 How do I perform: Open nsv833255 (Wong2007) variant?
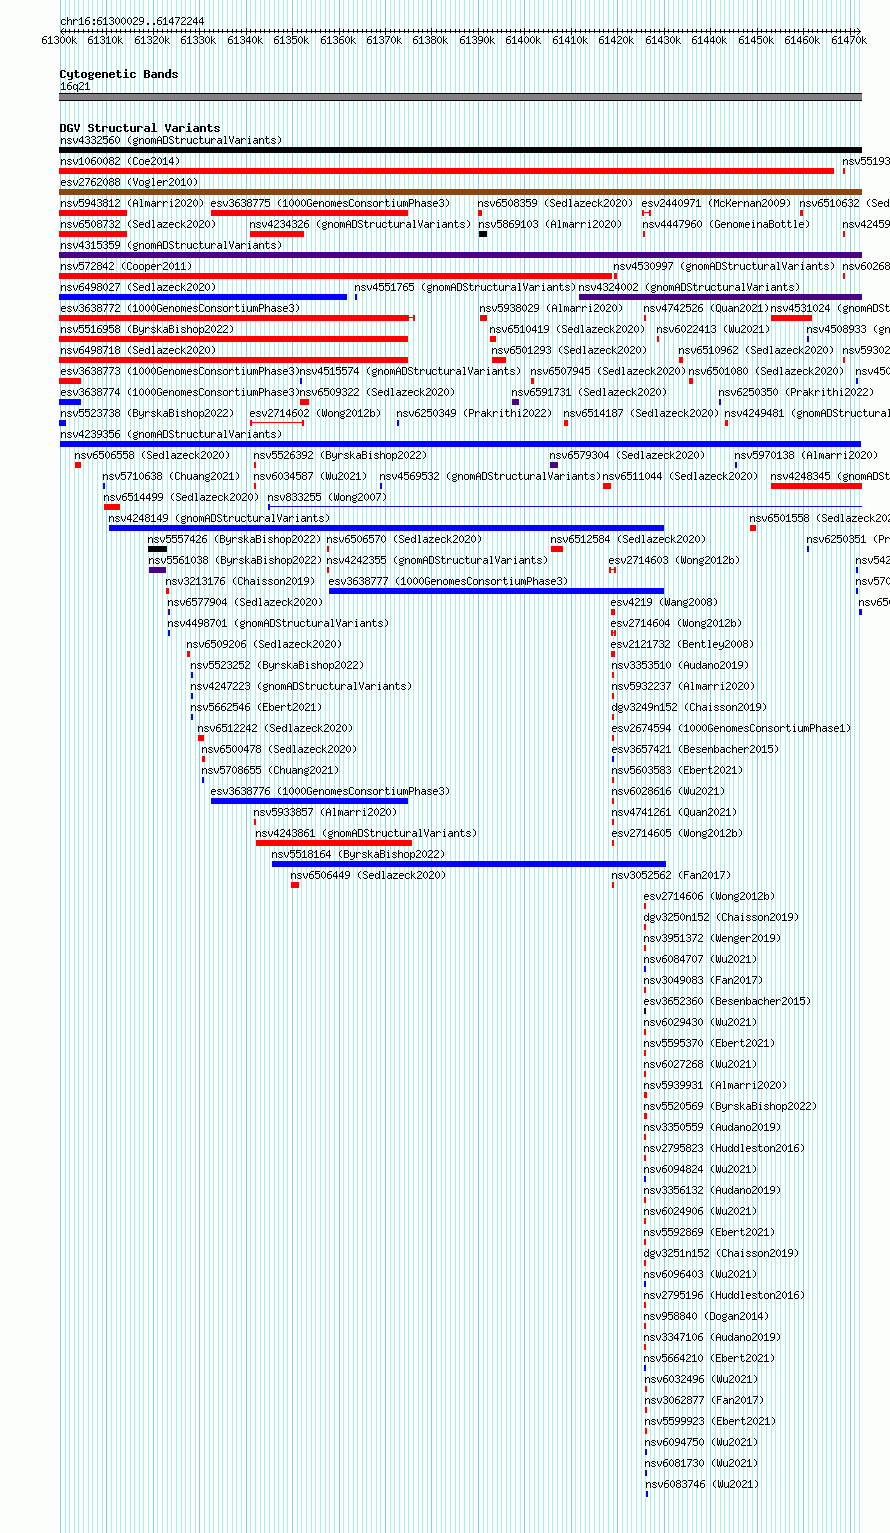[x=327, y=497]
